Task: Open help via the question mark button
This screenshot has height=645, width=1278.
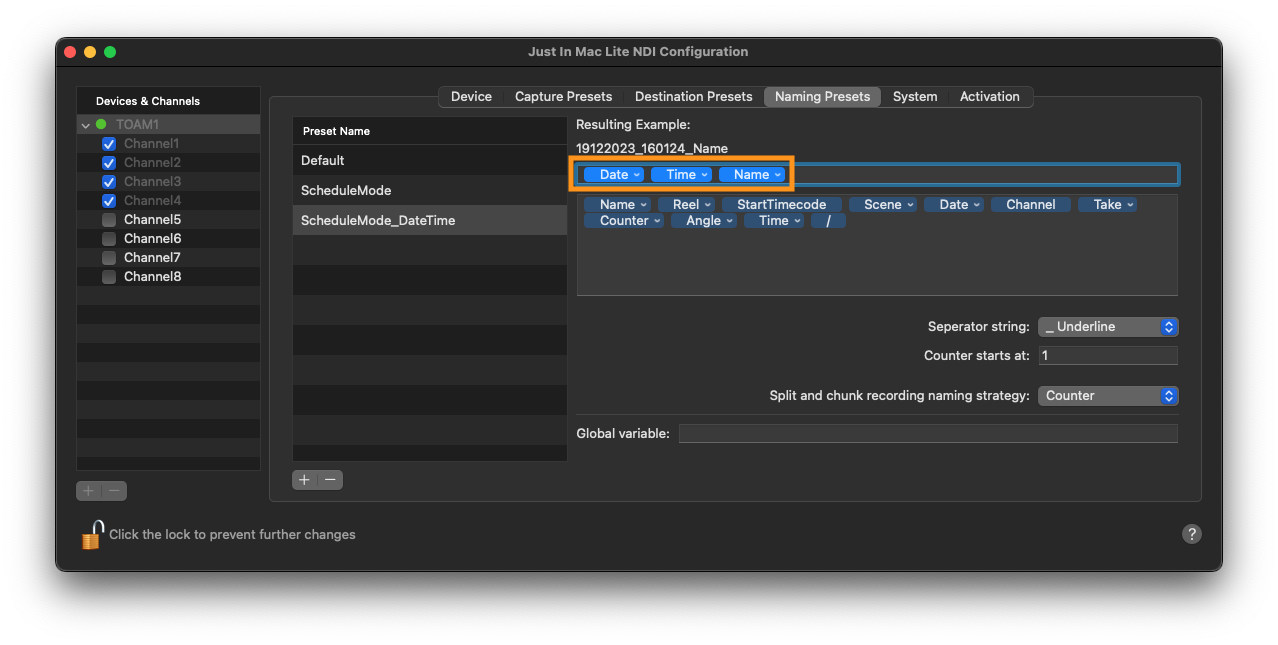Action: coord(1191,534)
